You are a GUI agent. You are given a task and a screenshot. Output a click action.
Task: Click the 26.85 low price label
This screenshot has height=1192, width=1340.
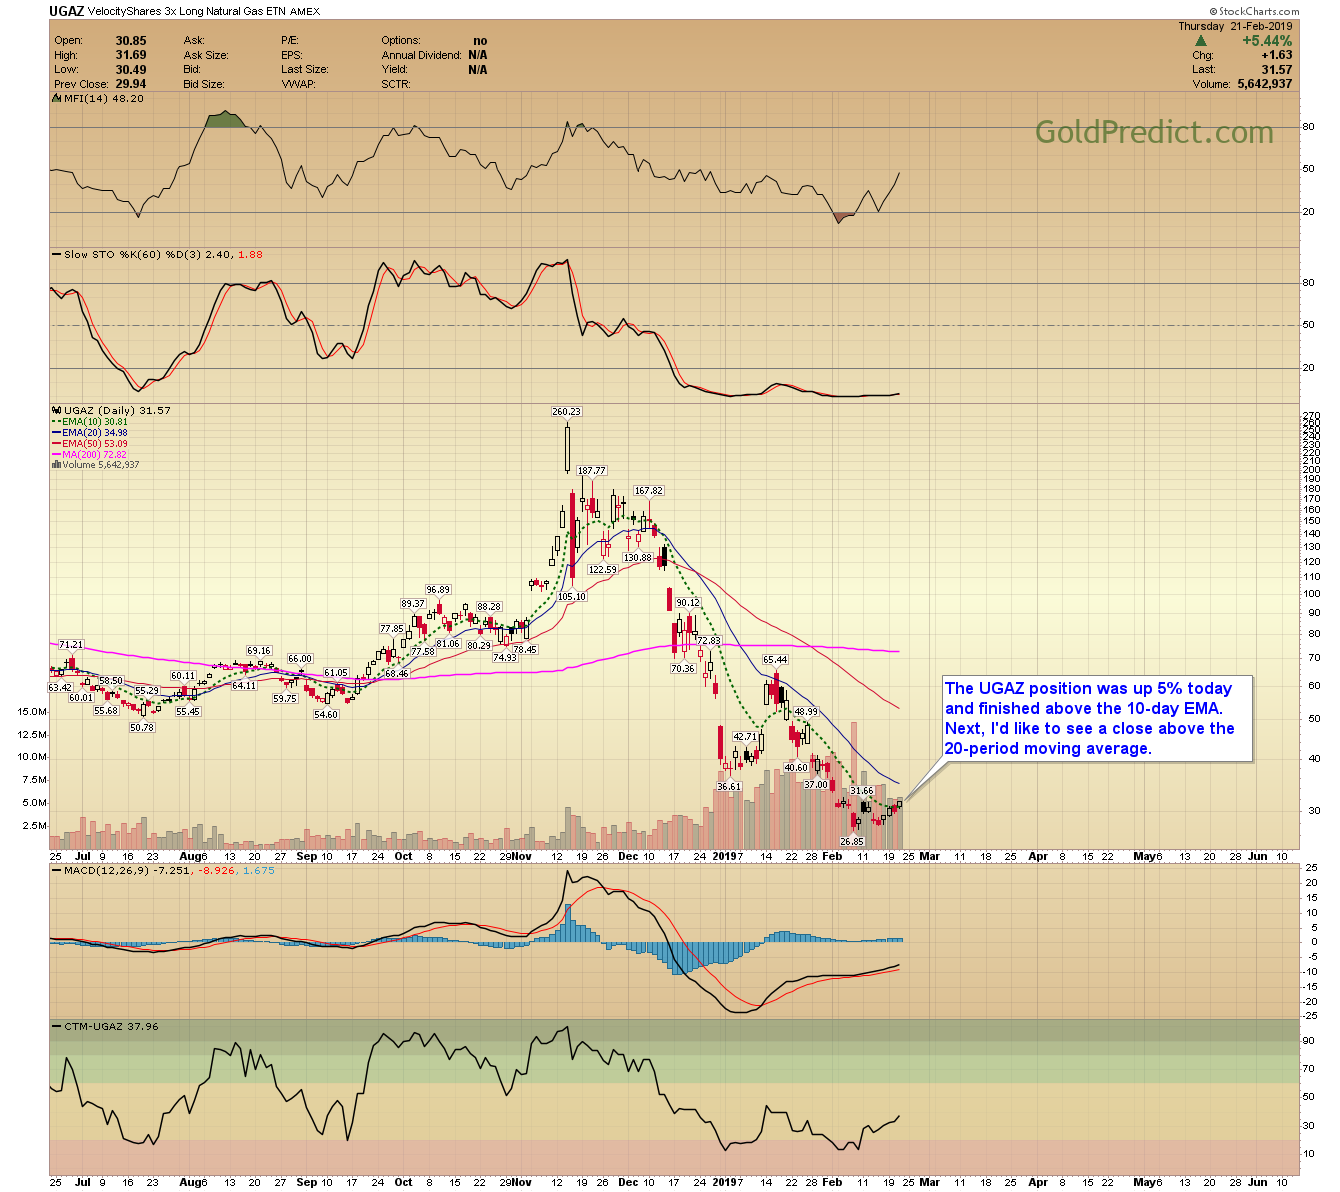851,842
